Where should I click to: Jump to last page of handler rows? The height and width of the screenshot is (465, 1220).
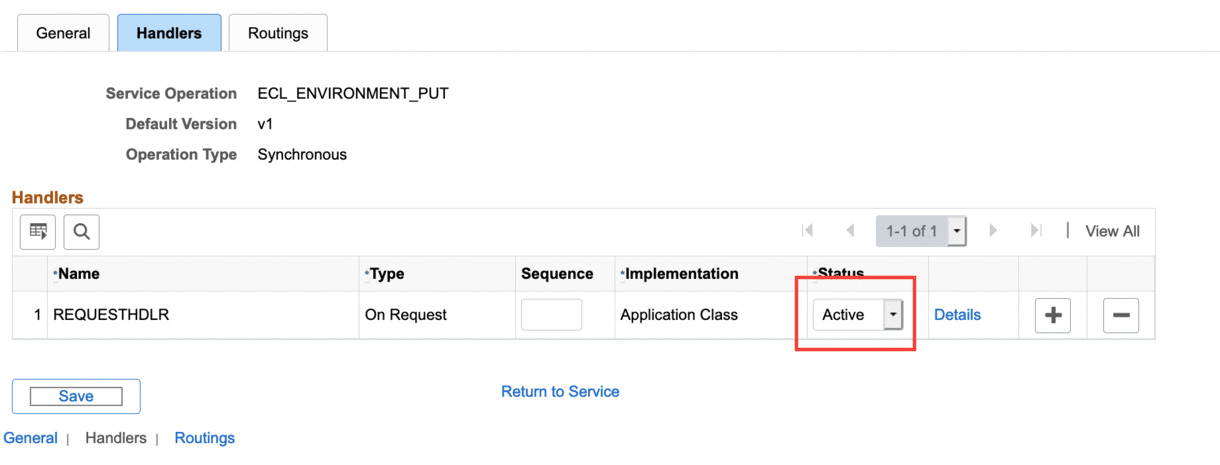point(1036,231)
